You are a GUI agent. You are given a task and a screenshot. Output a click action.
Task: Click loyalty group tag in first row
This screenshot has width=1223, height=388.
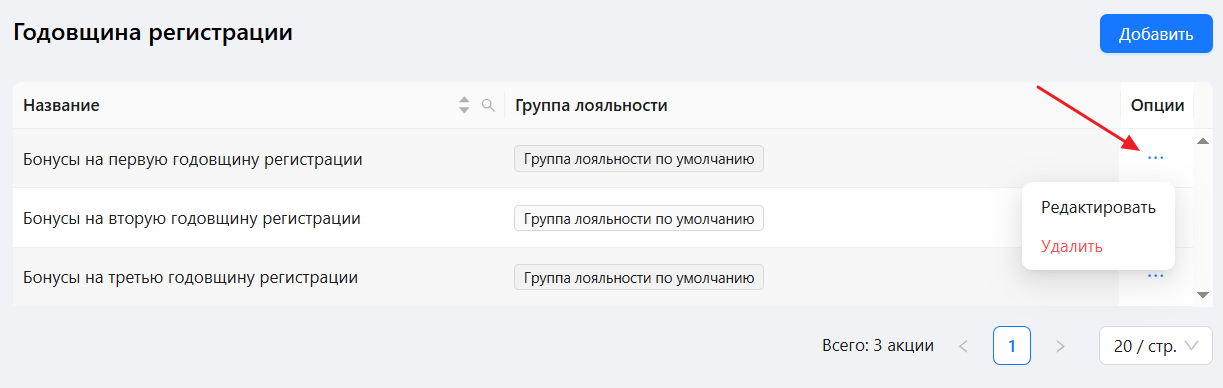coord(639,159)
